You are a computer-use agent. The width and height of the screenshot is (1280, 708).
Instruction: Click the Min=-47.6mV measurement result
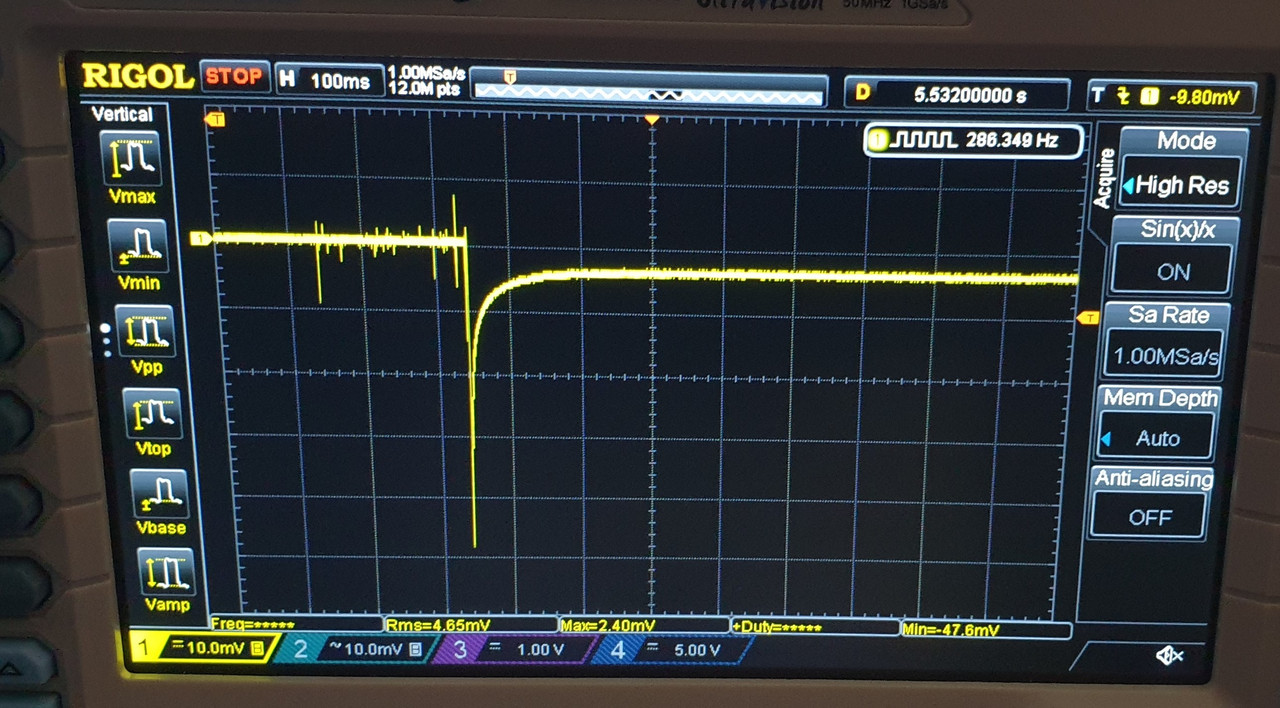click(x=951, y=630)
